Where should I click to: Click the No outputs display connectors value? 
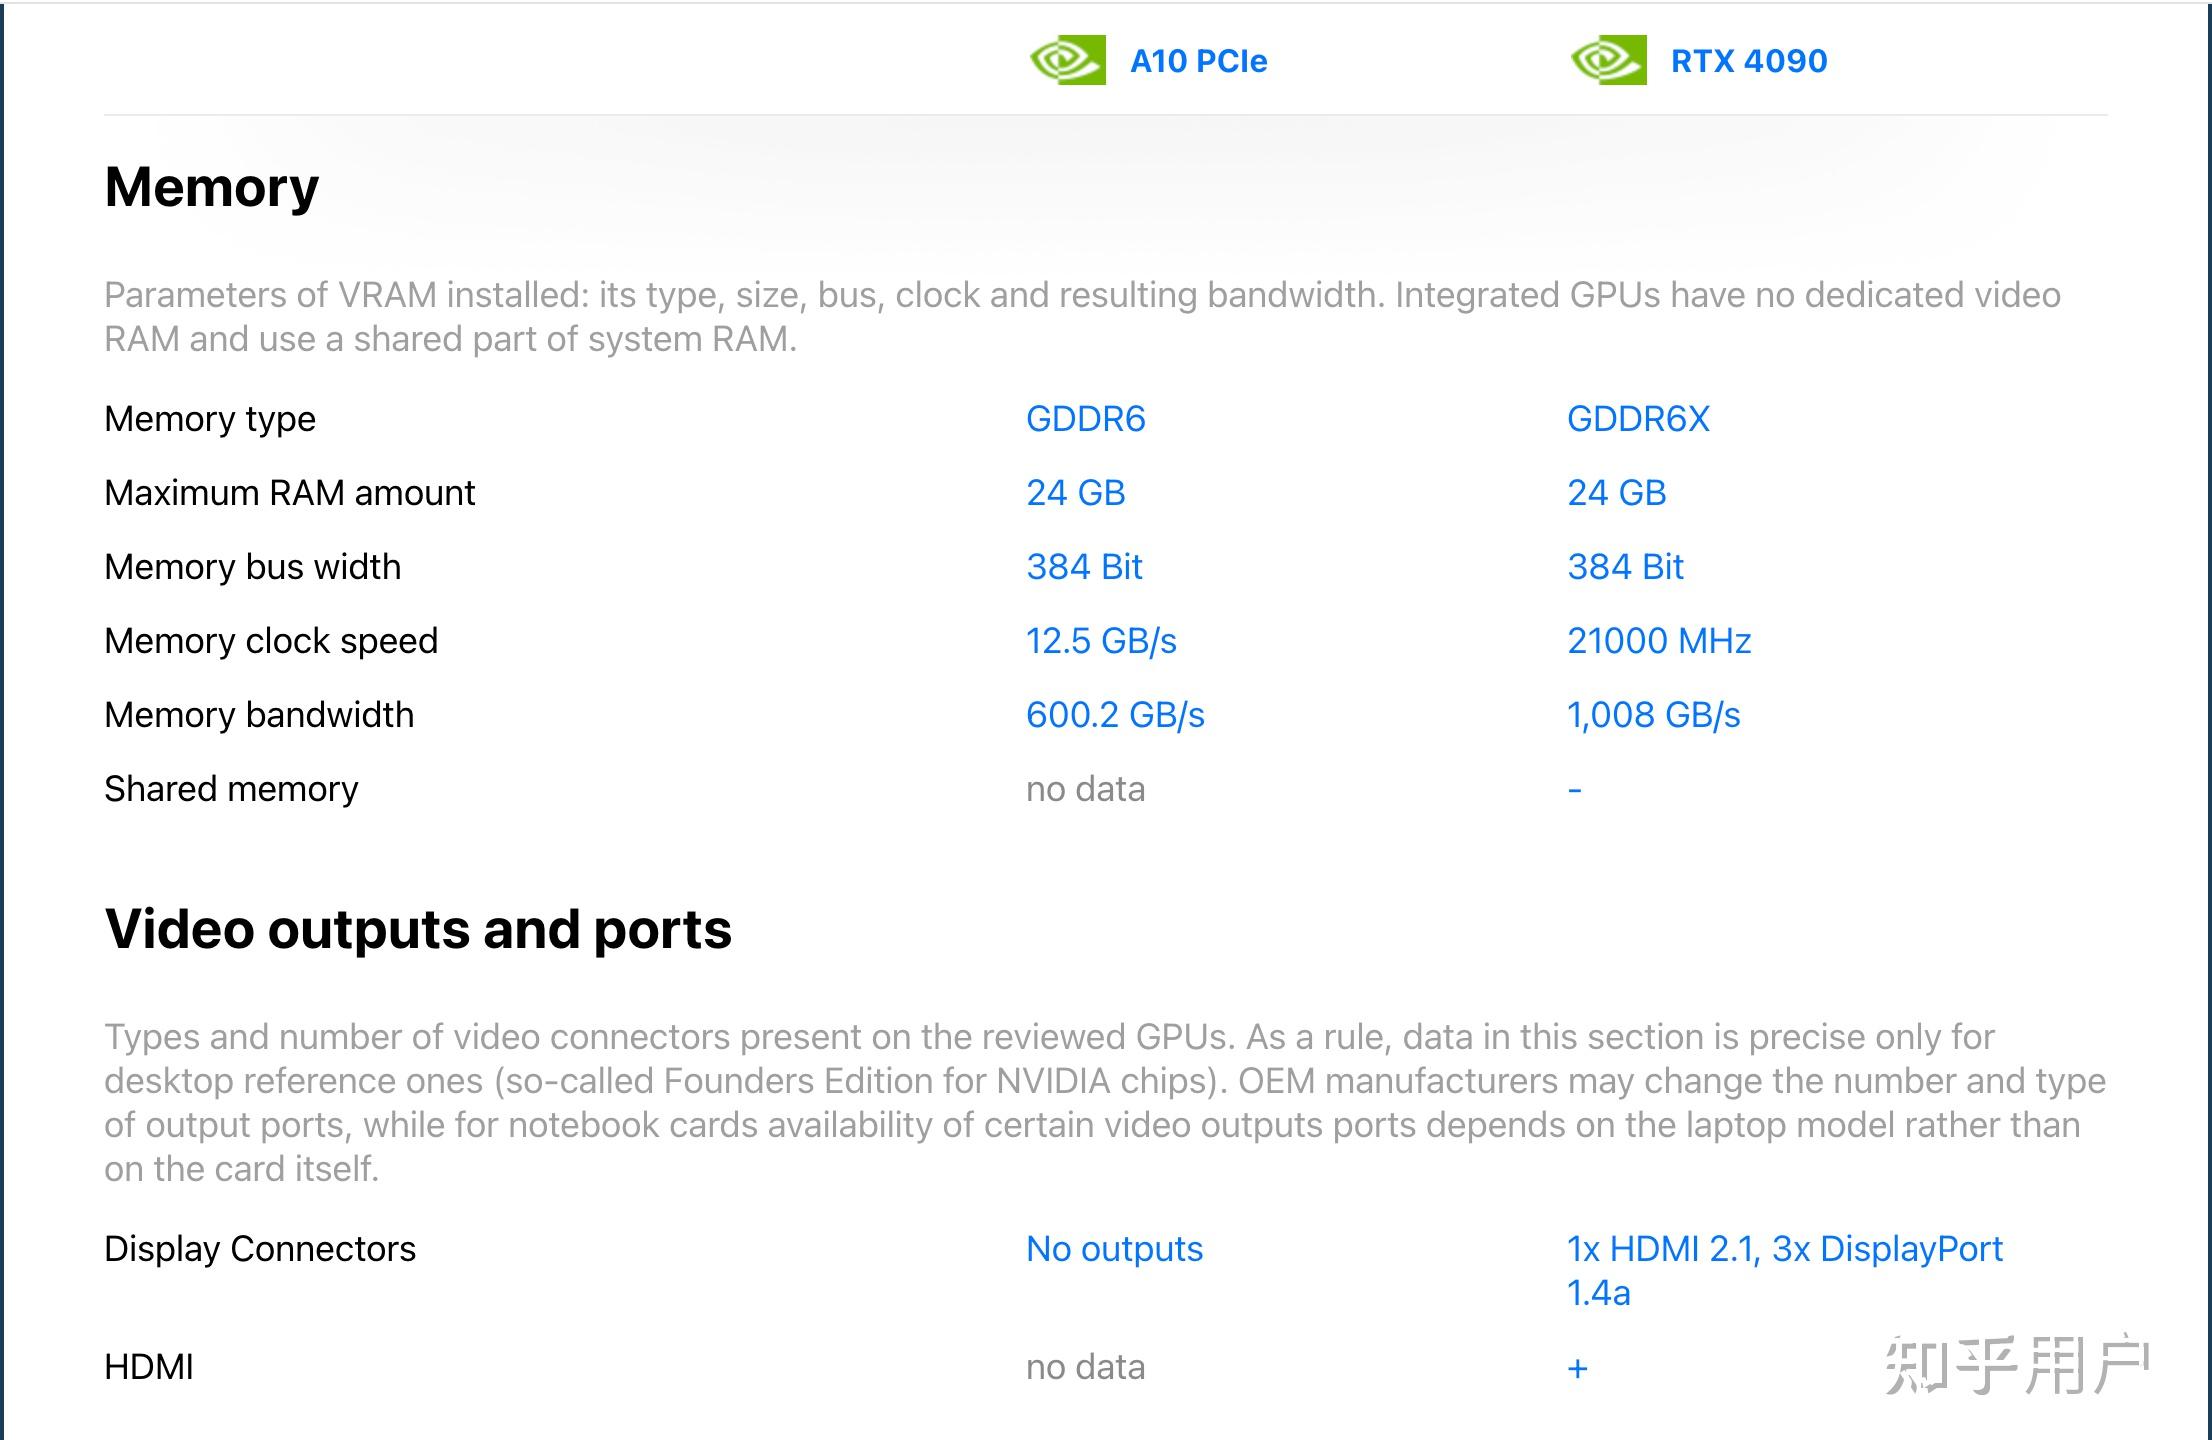[x=1114, y=1249]
